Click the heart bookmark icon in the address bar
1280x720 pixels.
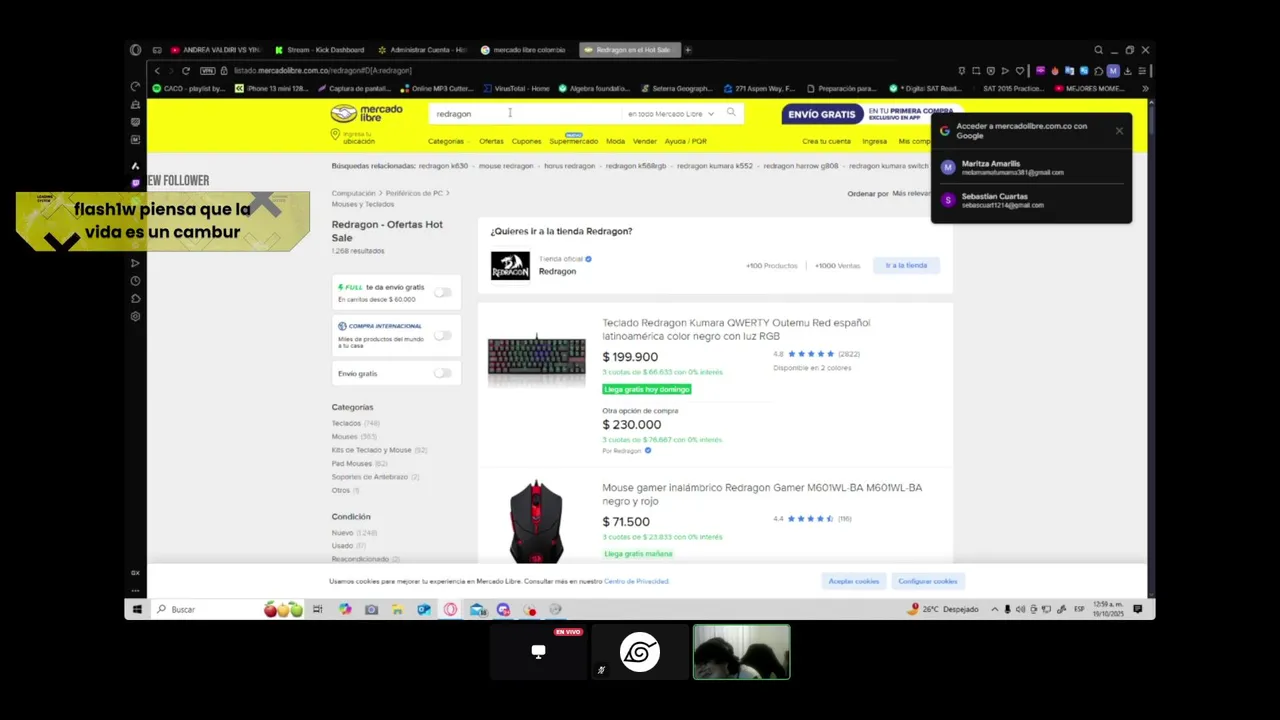click(x=1019, y=71)
